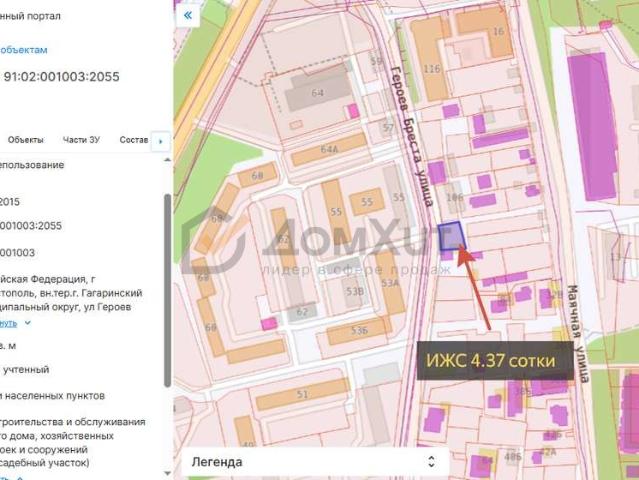Click building 53Б on the map

(x=359, y=330)
